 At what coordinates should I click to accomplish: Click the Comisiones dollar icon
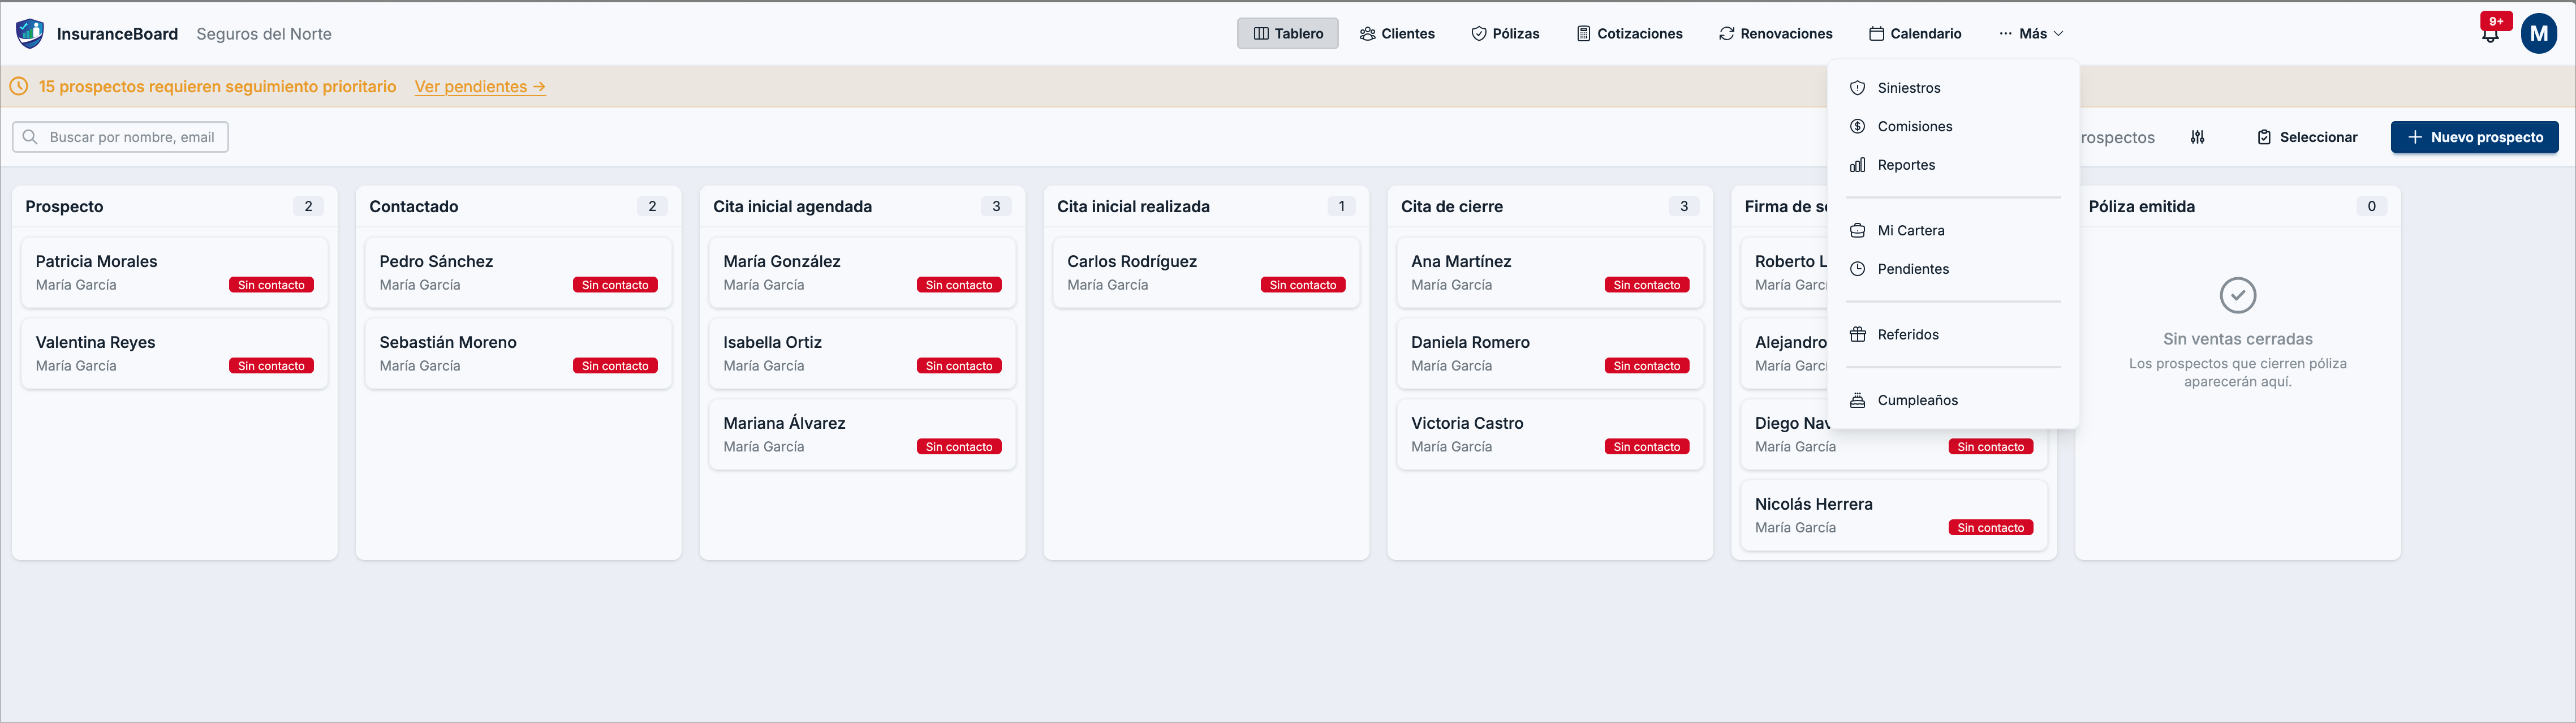[1857, 126]
